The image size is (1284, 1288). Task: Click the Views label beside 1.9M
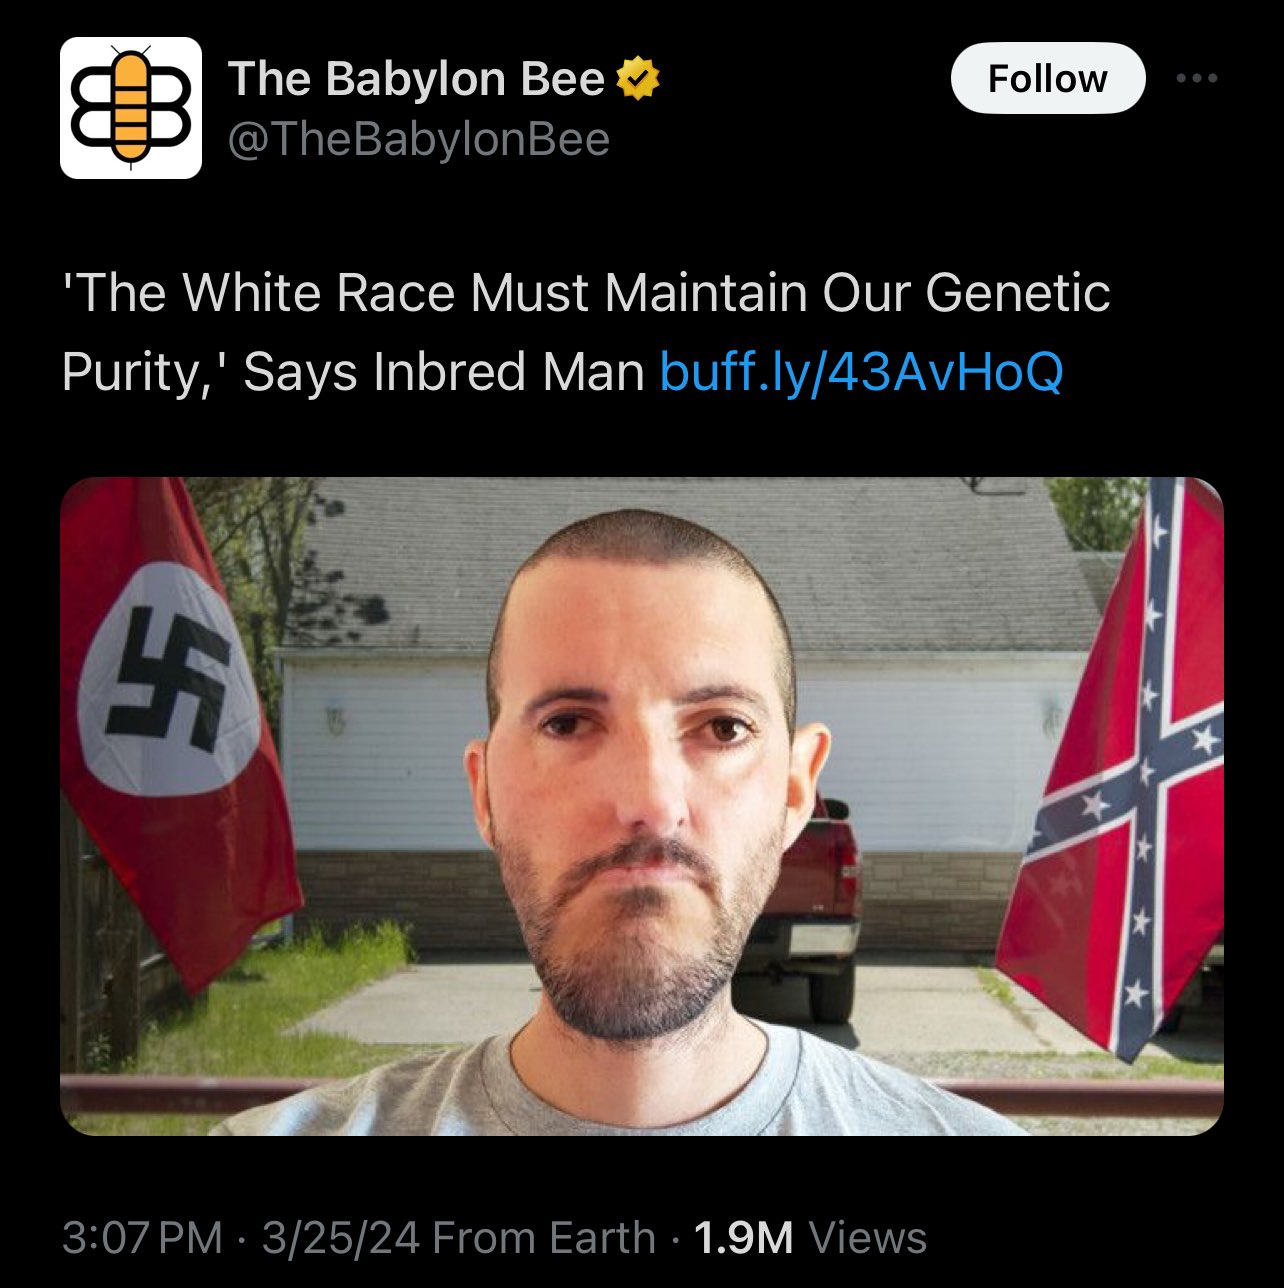[x=867, y=1238]
